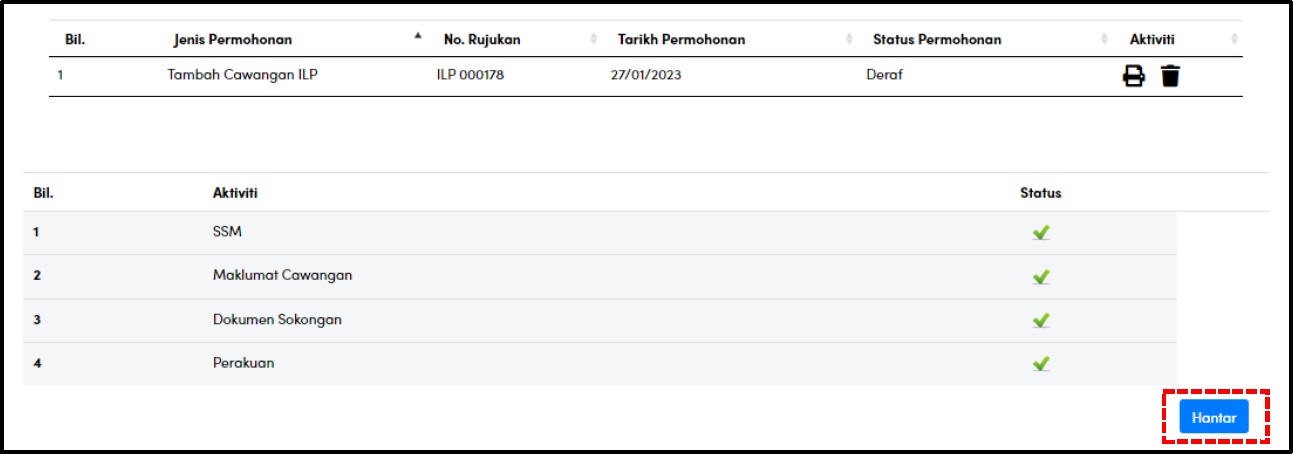The image size is (1293, 454).
Task: Submit with the Hantar button
Action: pyautogui.click(x=1214, y=418)
